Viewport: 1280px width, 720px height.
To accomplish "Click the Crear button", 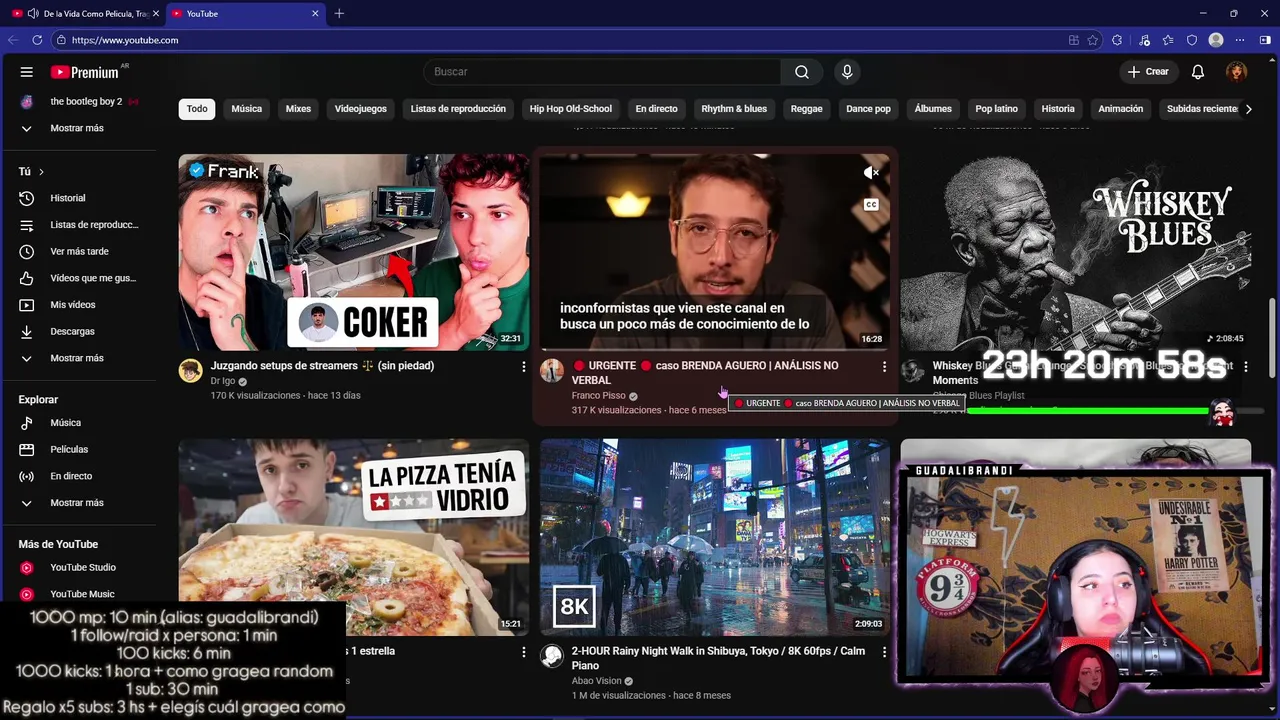I will (1147, 72).
